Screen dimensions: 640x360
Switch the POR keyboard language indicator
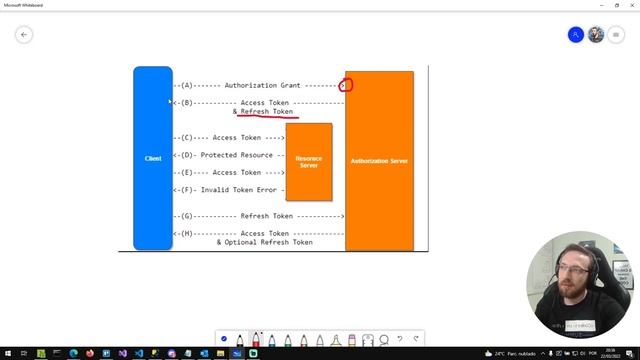[593, 353]
